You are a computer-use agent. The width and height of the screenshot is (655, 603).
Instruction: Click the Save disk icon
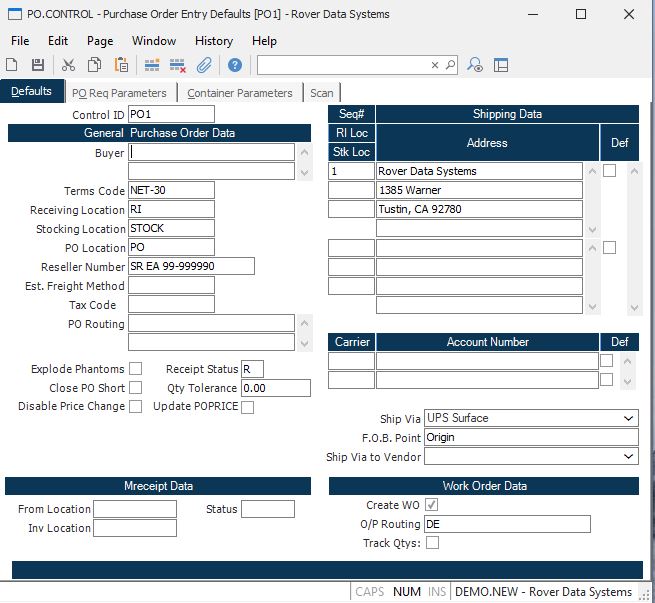click(37, 65)
